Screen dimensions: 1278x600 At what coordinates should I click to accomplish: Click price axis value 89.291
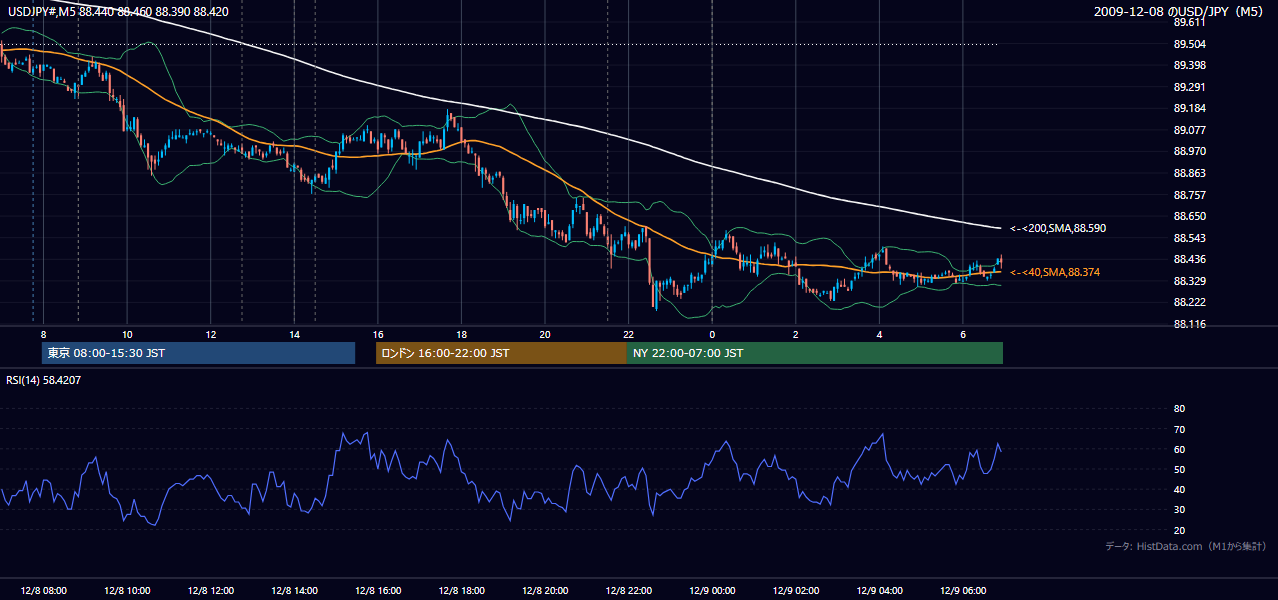1188,87
